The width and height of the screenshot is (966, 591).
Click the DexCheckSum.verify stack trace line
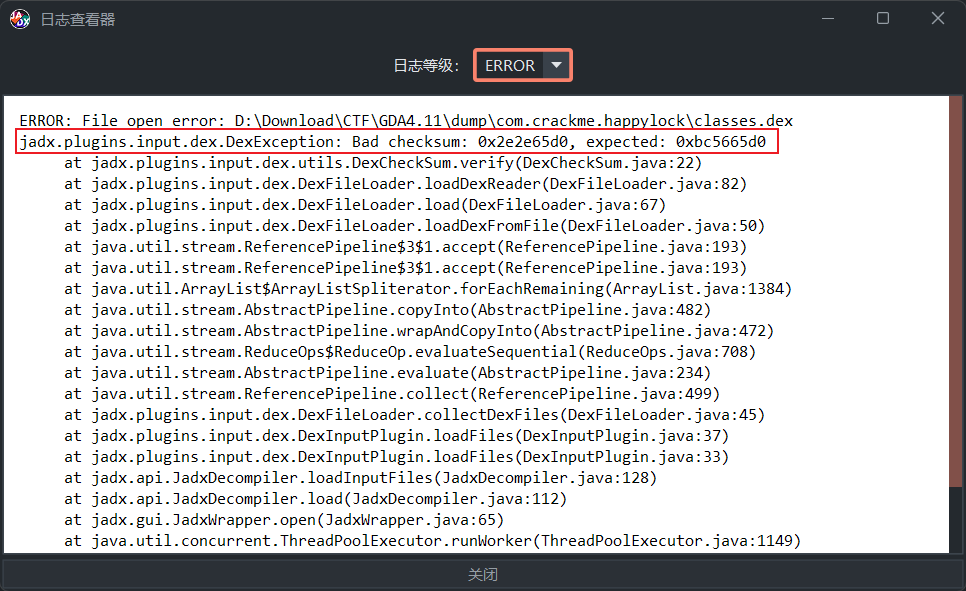[383, 163]
